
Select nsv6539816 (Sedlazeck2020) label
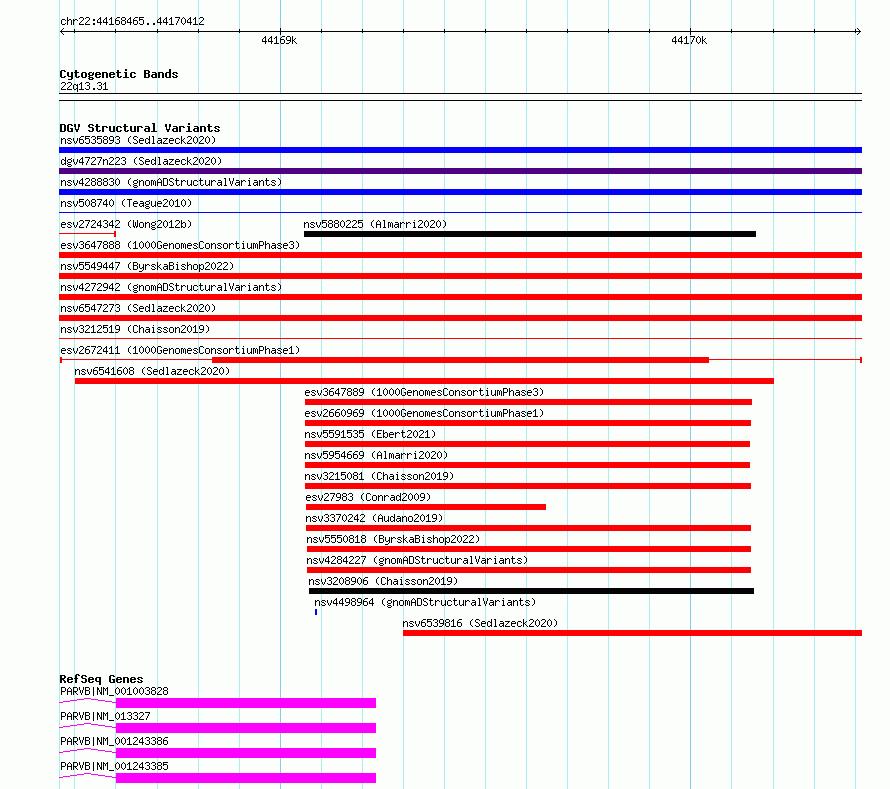coord(480,623)
